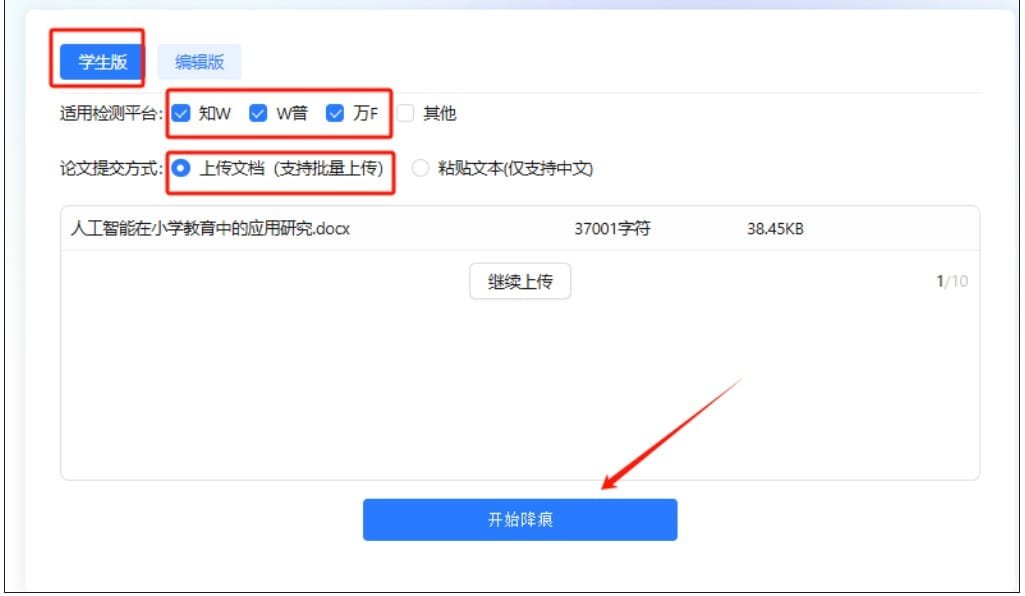Enable the 其他 platform checkbox

click(405, 113)
